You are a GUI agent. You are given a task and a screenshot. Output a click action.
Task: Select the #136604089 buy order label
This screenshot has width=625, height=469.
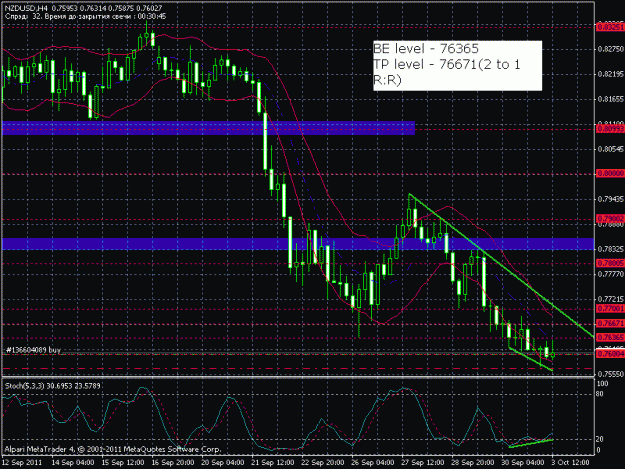33,350
